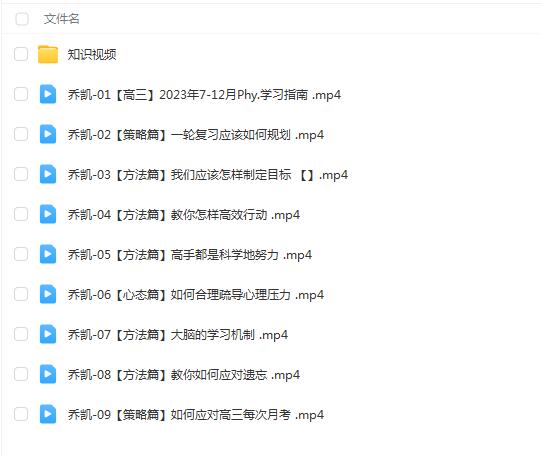This screenshot has width=541, height=456.
Task: Click video icon for 乔凯-06 file
Action: [48, 294]
